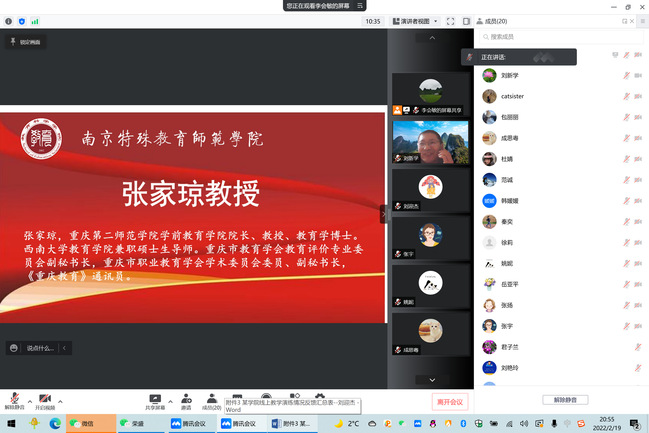Image resolution: width=649 pixels, height=433 pixels.
Task: Turn on the video camera
Action: coord(45,399)
